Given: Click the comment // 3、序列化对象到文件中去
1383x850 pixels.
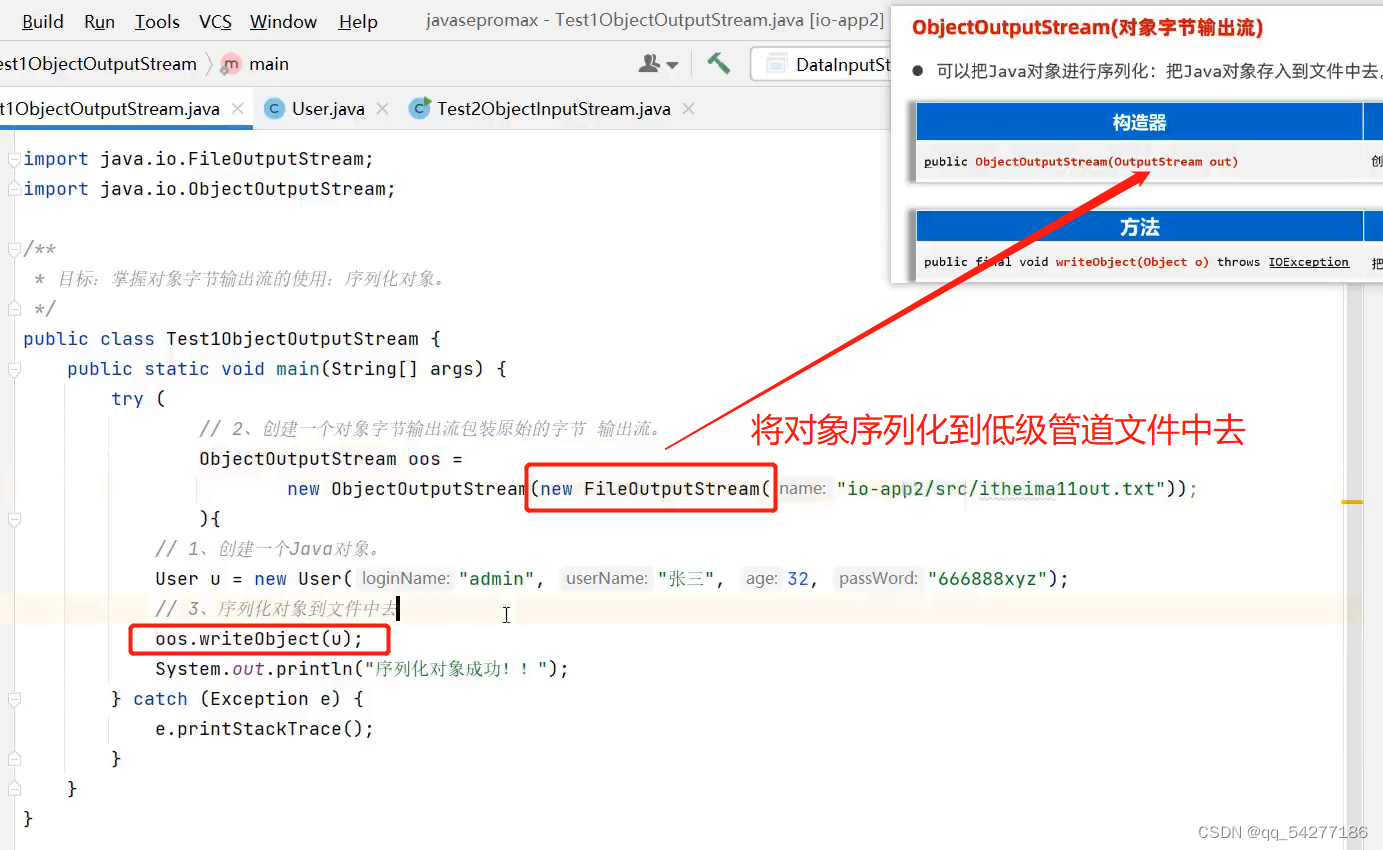Looking at the screenshot, I should pyautogui.click(x=277, y=609).
